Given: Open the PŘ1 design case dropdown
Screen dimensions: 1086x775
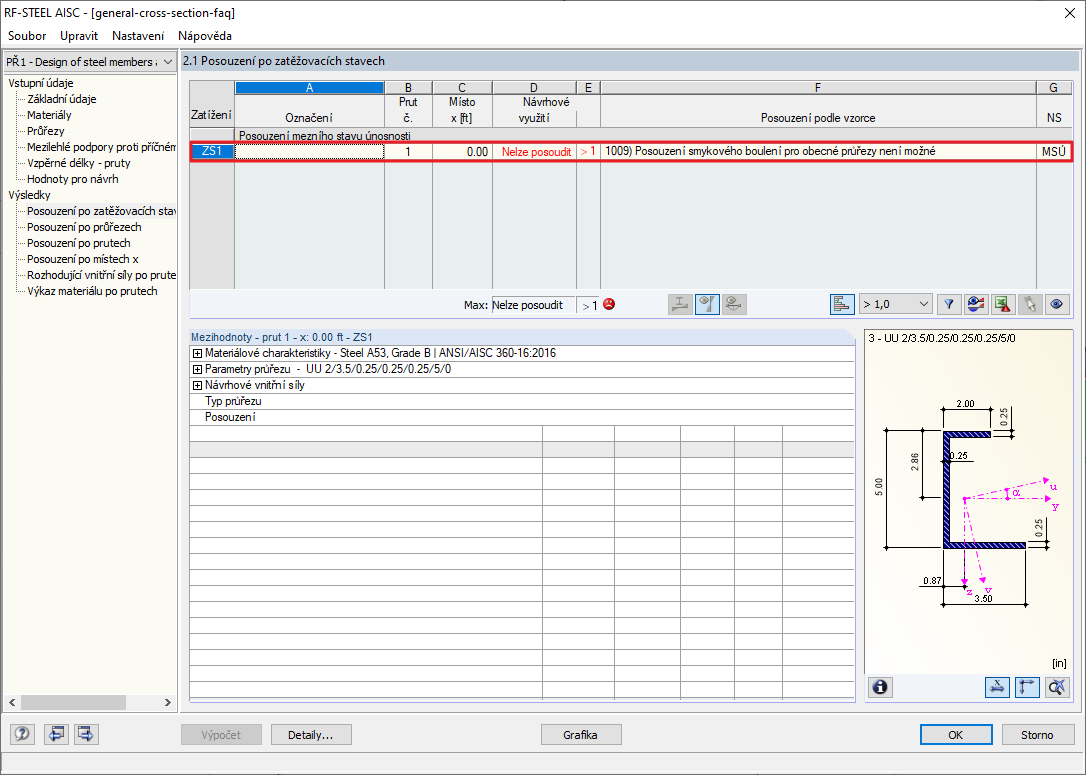Looking at the screenshot, I should [x=90, y=62].
